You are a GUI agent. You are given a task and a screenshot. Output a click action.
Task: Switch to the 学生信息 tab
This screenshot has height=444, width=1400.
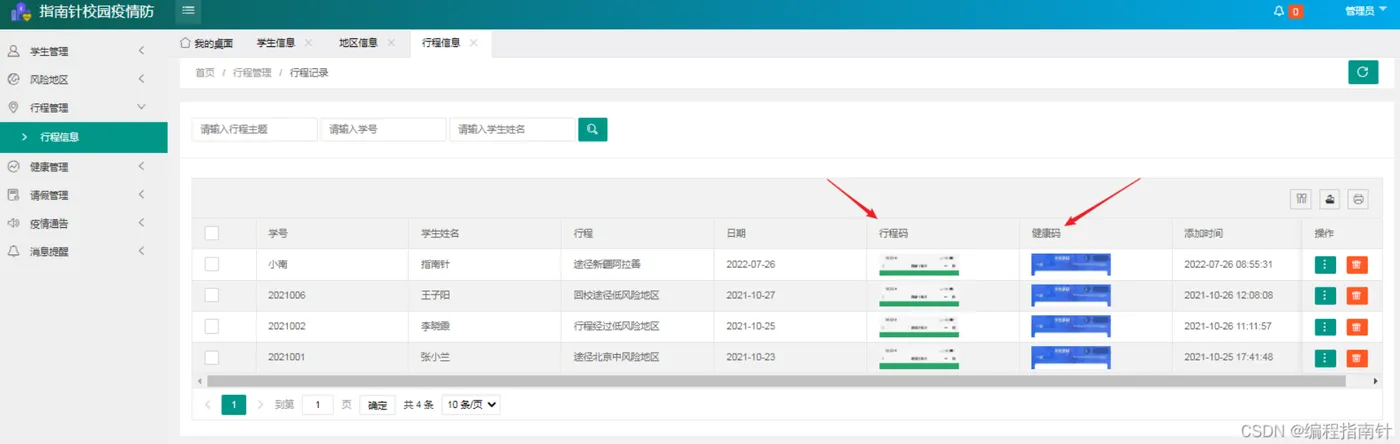(x=275, y=43)
